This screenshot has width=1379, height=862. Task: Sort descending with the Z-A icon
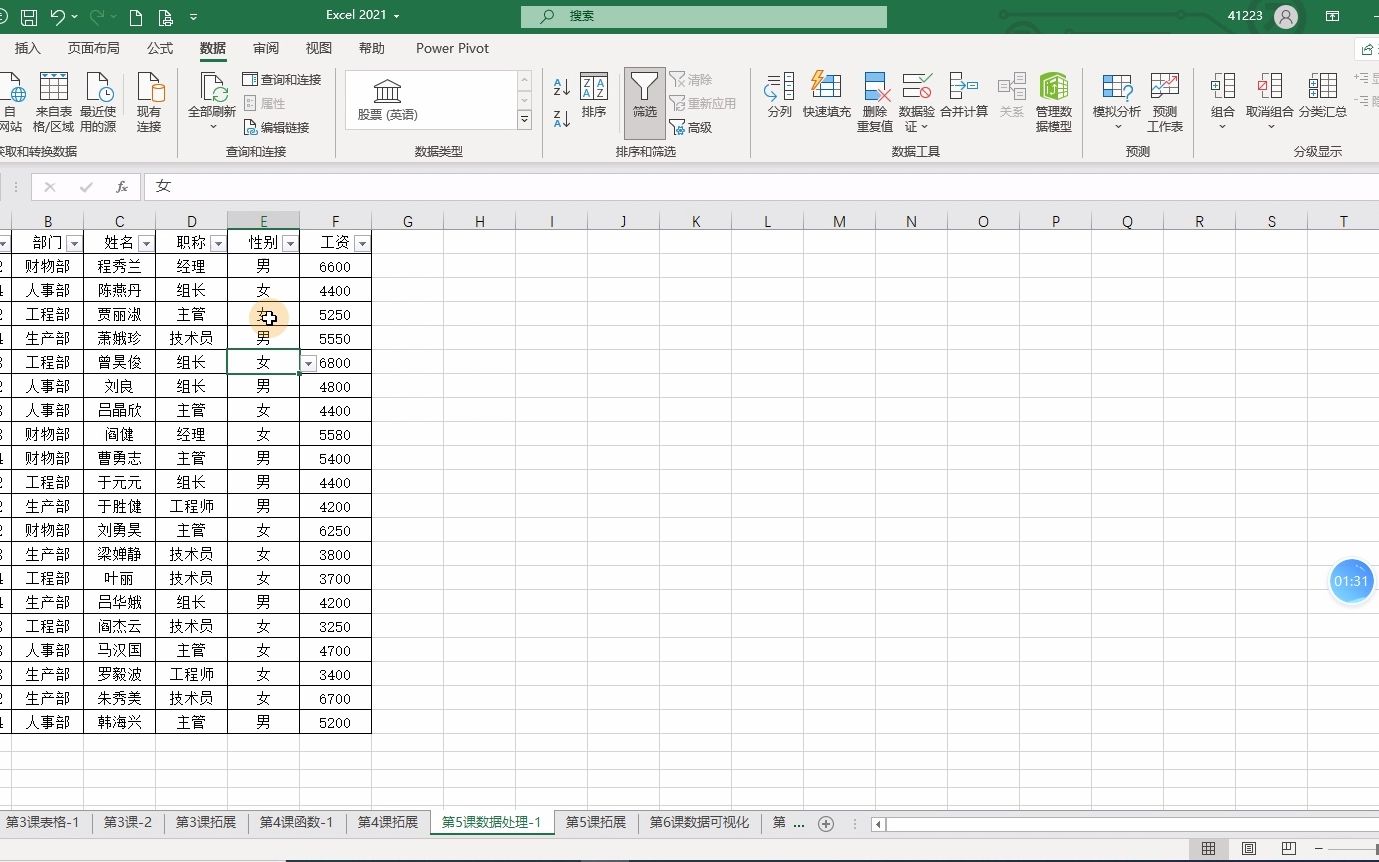tap(562, 119)
